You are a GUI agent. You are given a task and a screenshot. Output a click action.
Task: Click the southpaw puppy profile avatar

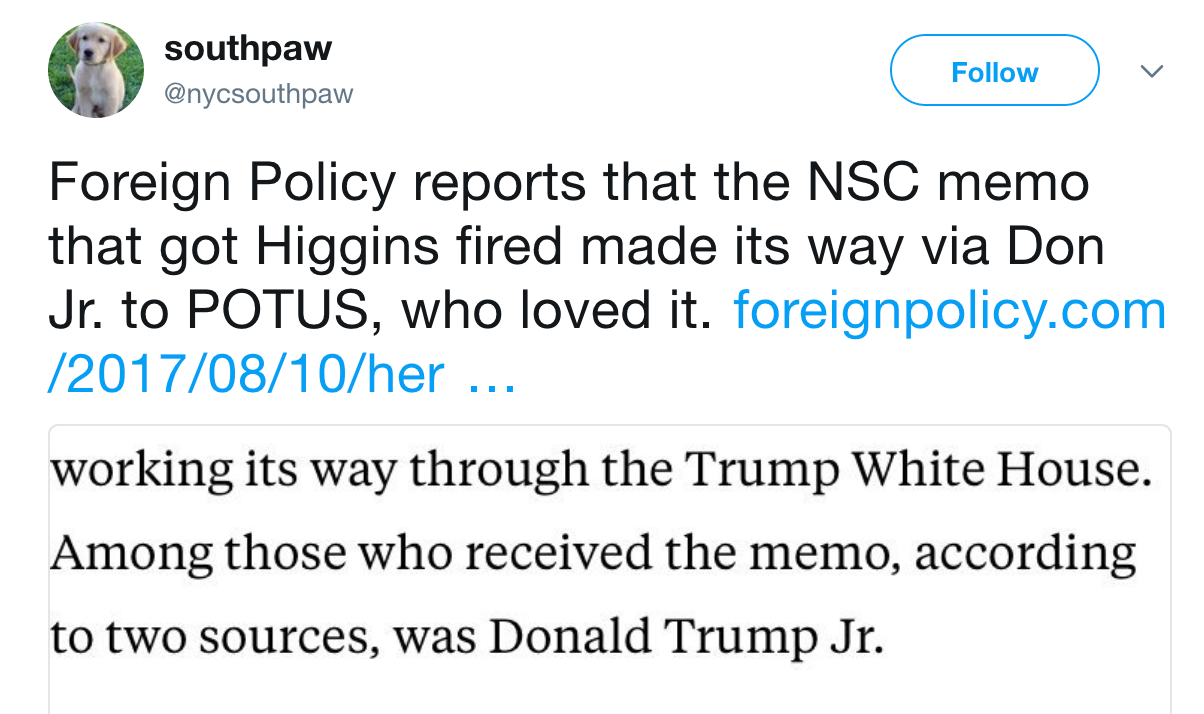click(96, 70)
